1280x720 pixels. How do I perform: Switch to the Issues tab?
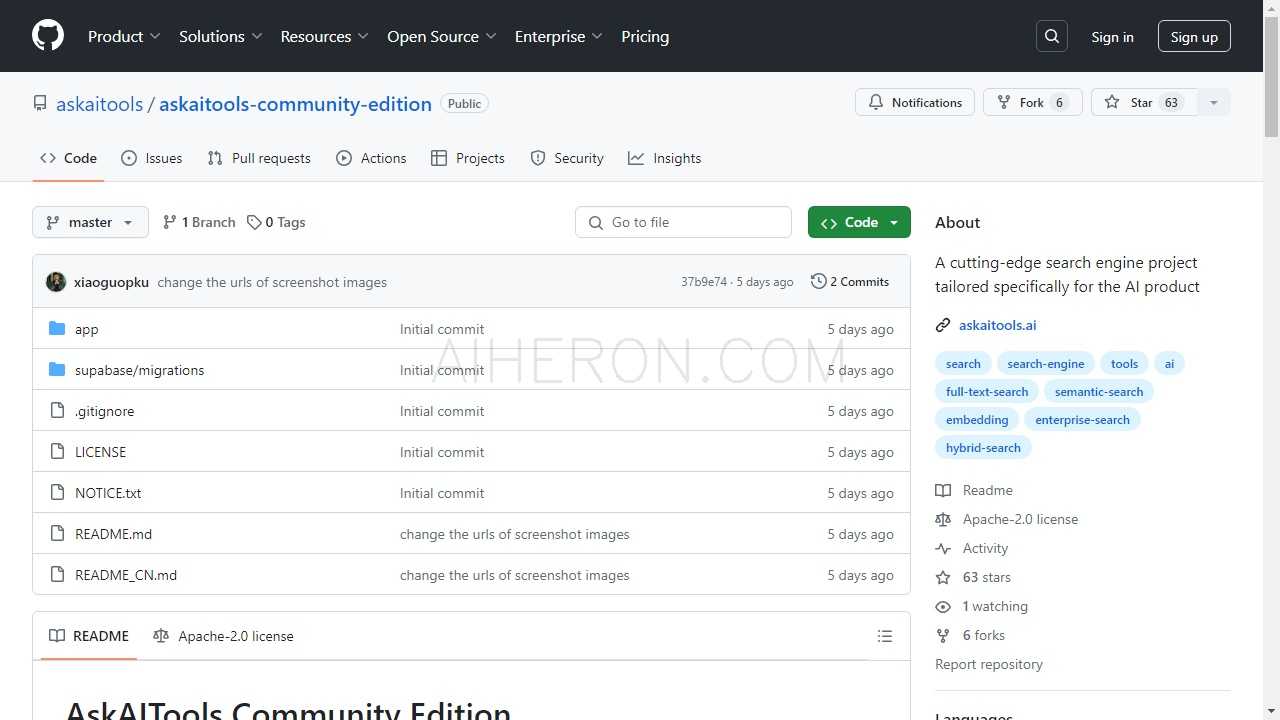pos(151,158)
